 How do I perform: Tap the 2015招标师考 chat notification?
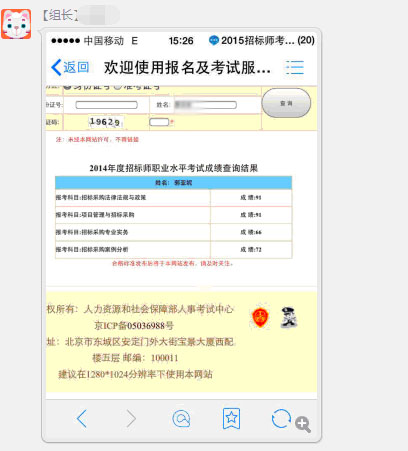(262, 40)
